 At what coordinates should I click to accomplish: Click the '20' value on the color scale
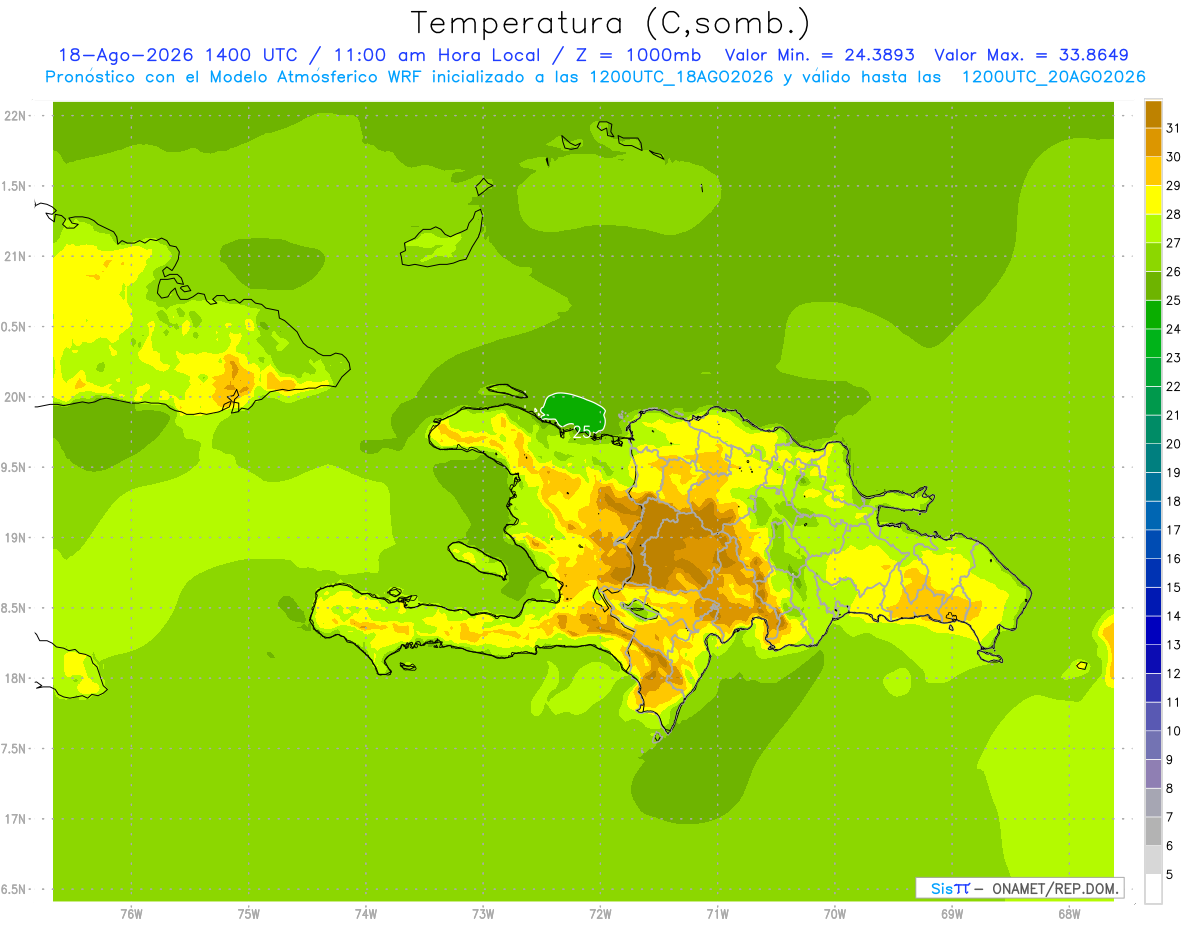[x=1174, y=444]
